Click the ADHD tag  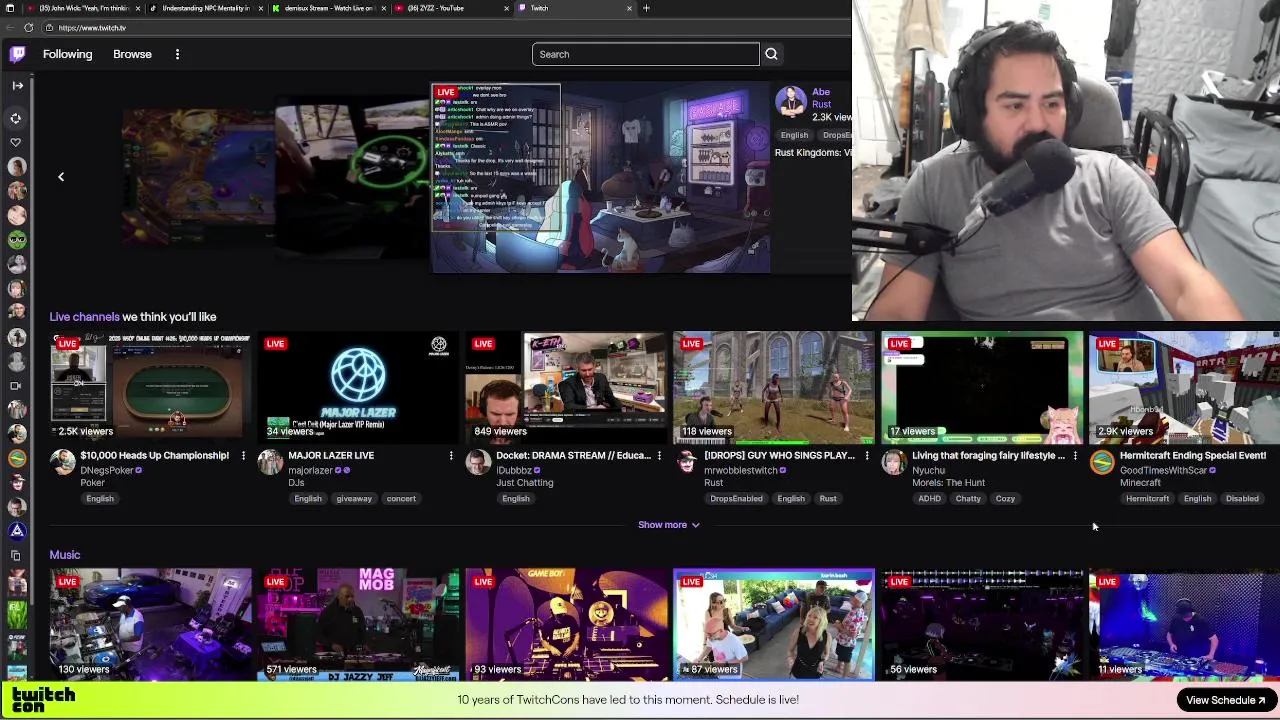click(x=929, y=499)
